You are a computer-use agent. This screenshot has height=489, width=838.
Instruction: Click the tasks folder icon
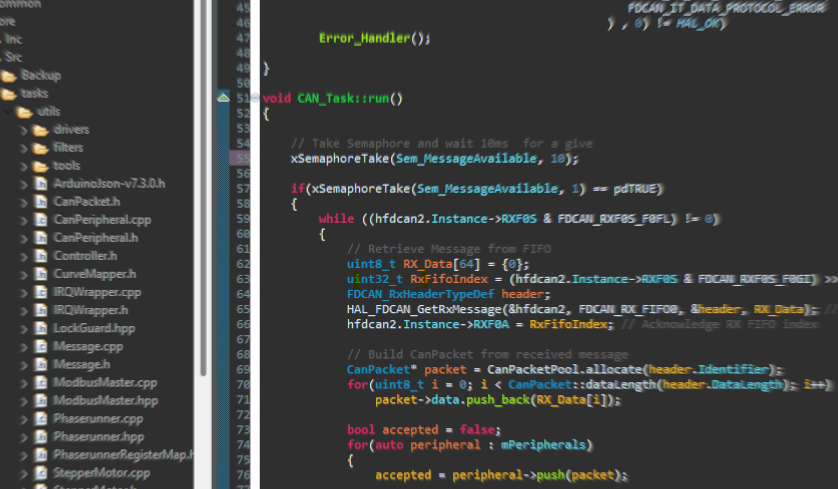coord(10,94)
